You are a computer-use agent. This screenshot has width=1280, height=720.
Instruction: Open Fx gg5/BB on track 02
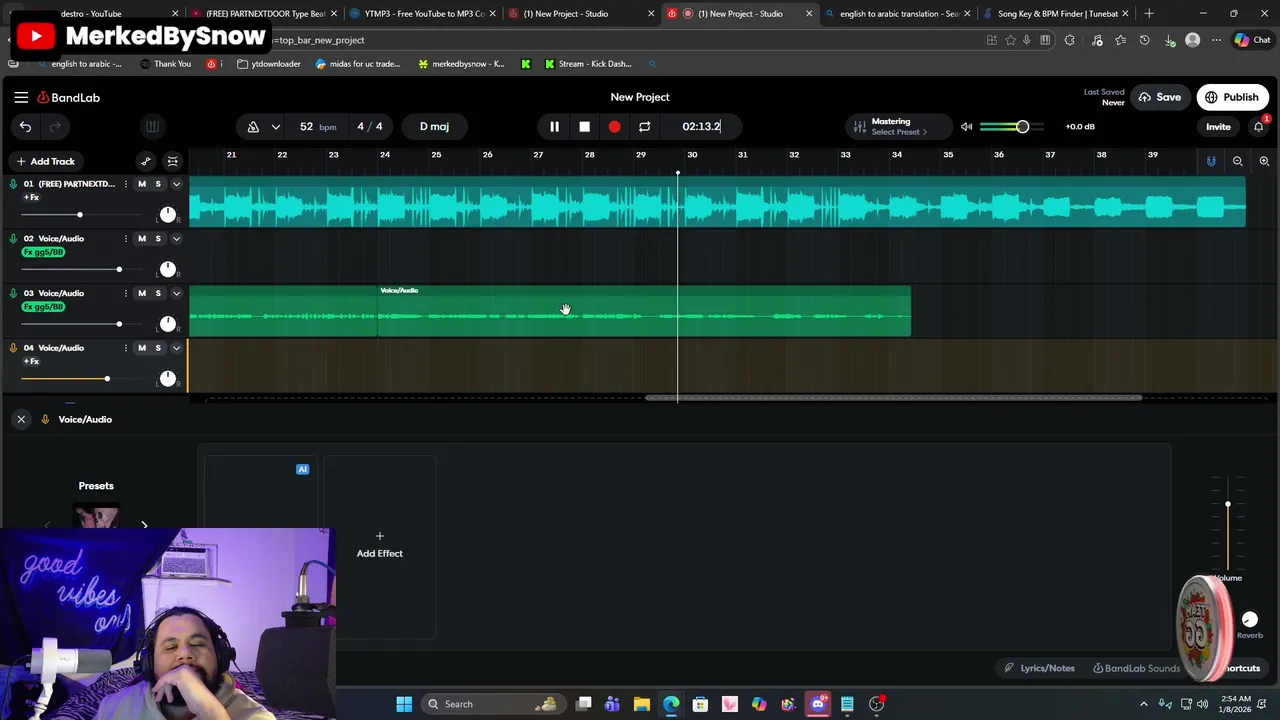tap(43, 252)
